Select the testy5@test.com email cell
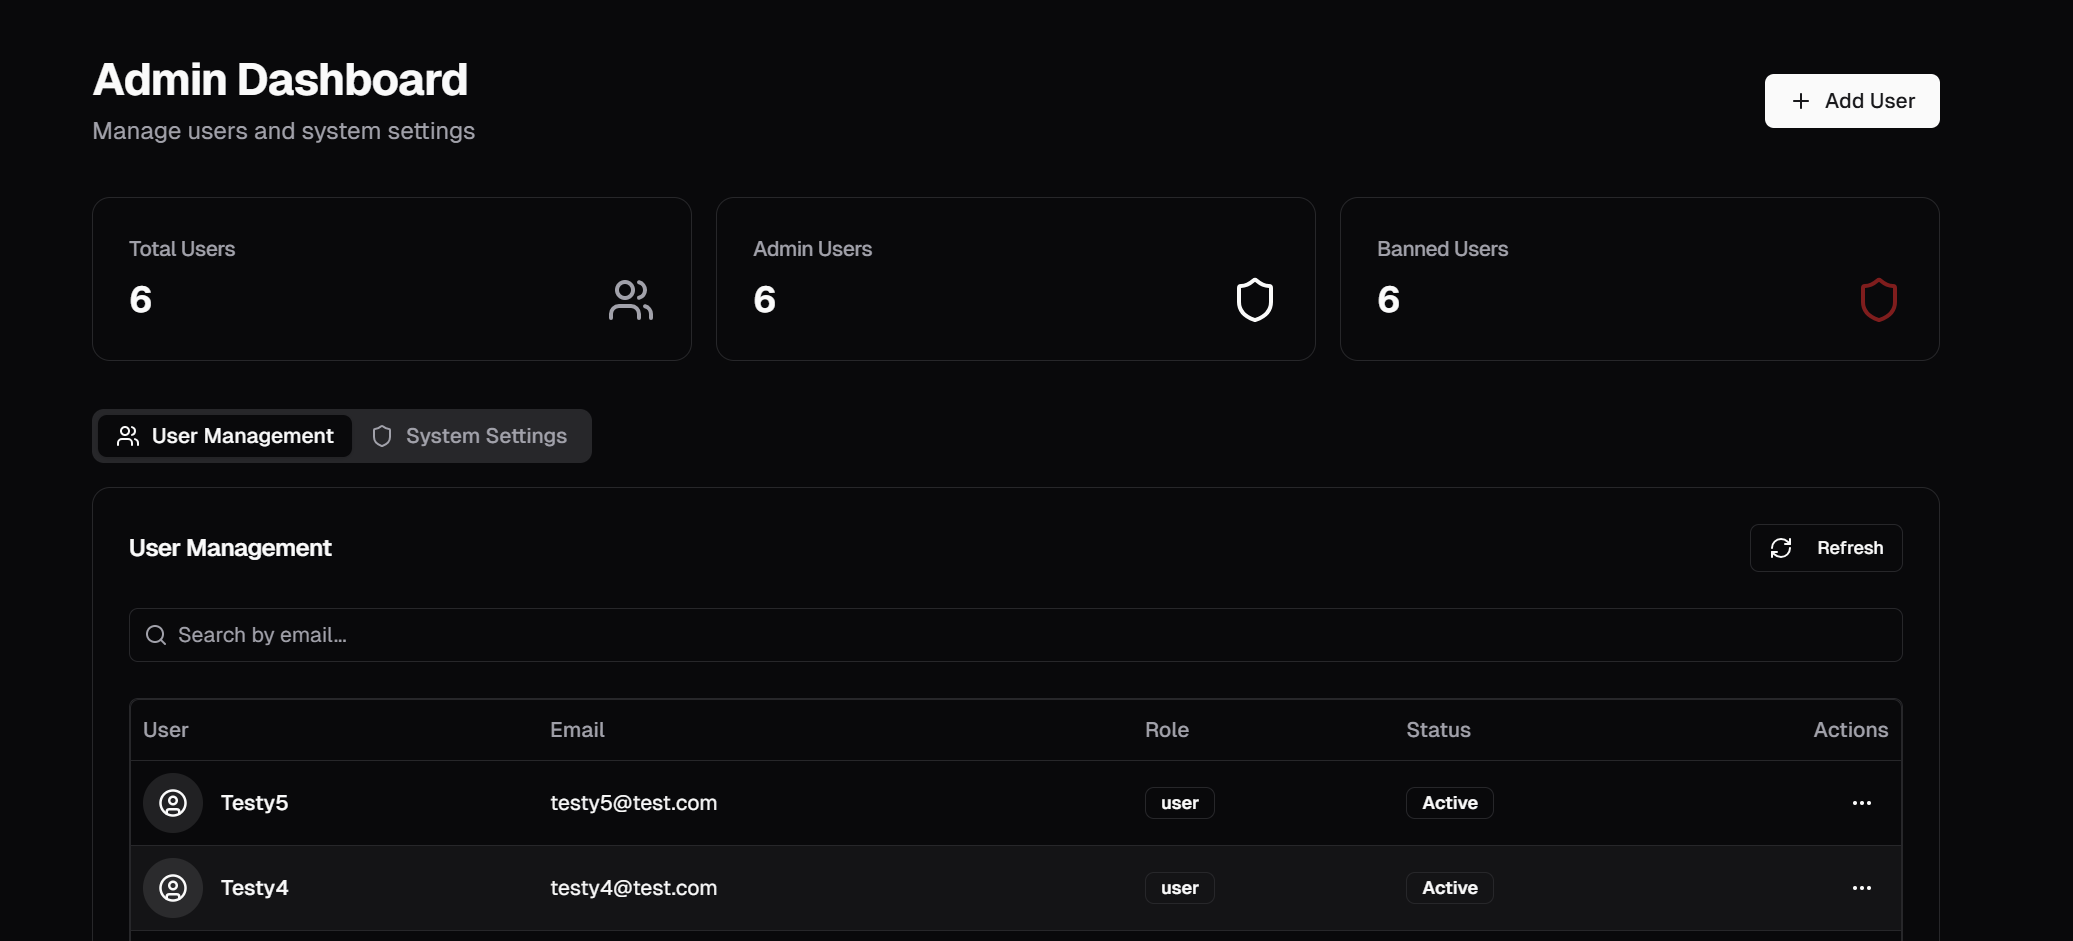 [x=634, y=803]
